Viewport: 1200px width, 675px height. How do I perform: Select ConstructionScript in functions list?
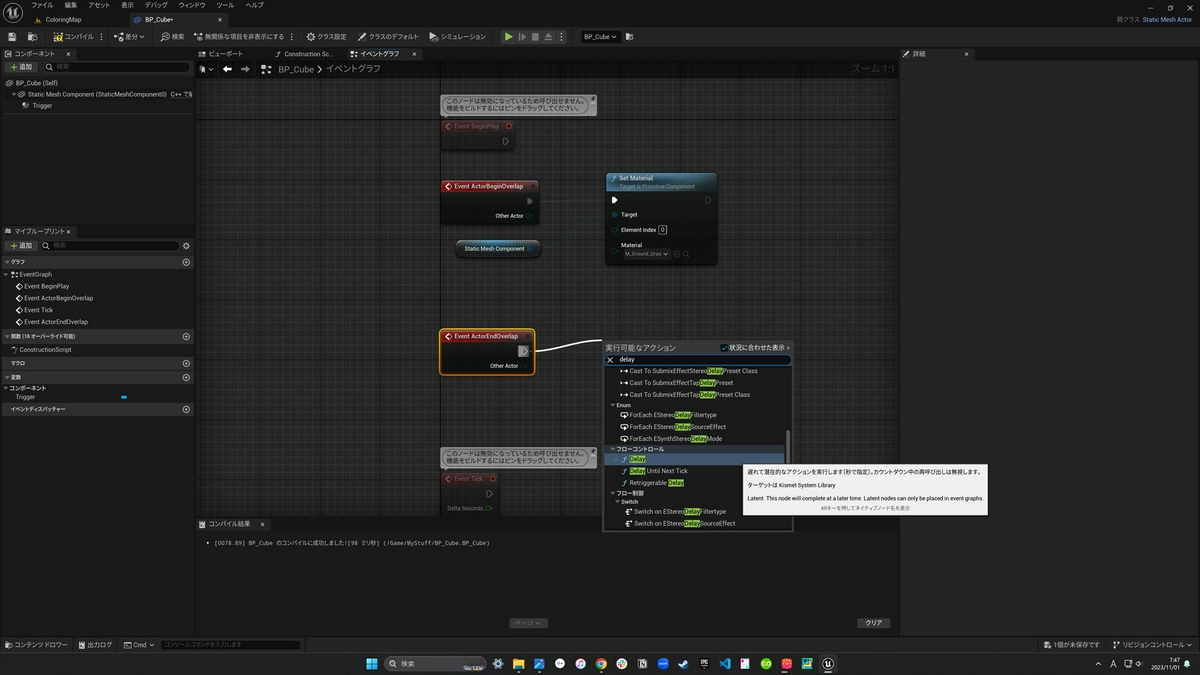pos(45,350)
